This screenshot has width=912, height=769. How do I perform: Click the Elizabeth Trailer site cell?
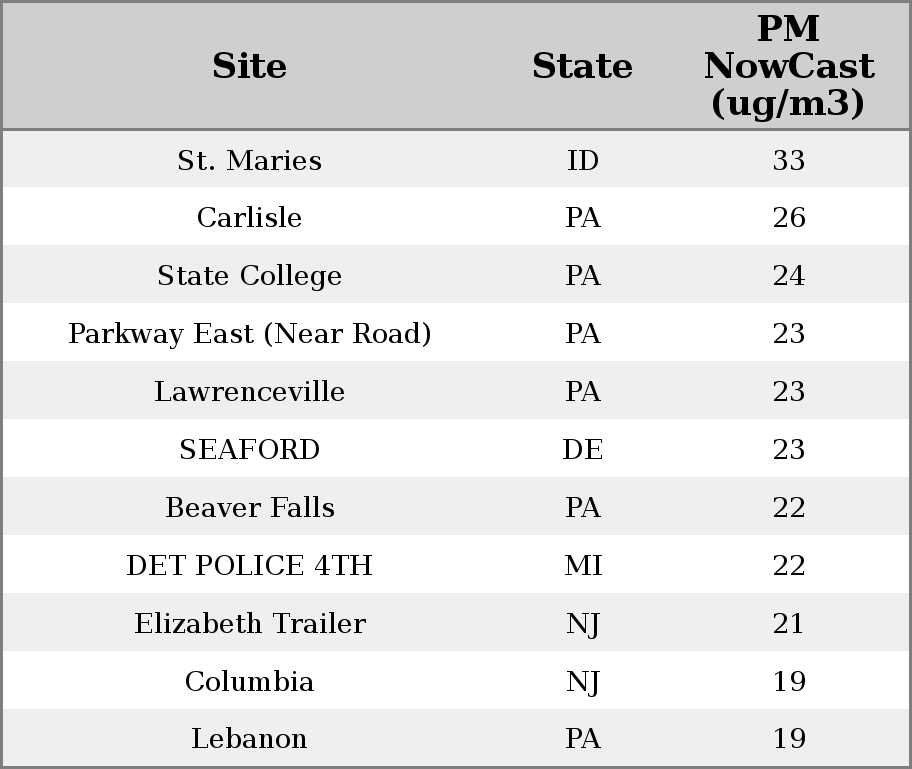[249, 624]
